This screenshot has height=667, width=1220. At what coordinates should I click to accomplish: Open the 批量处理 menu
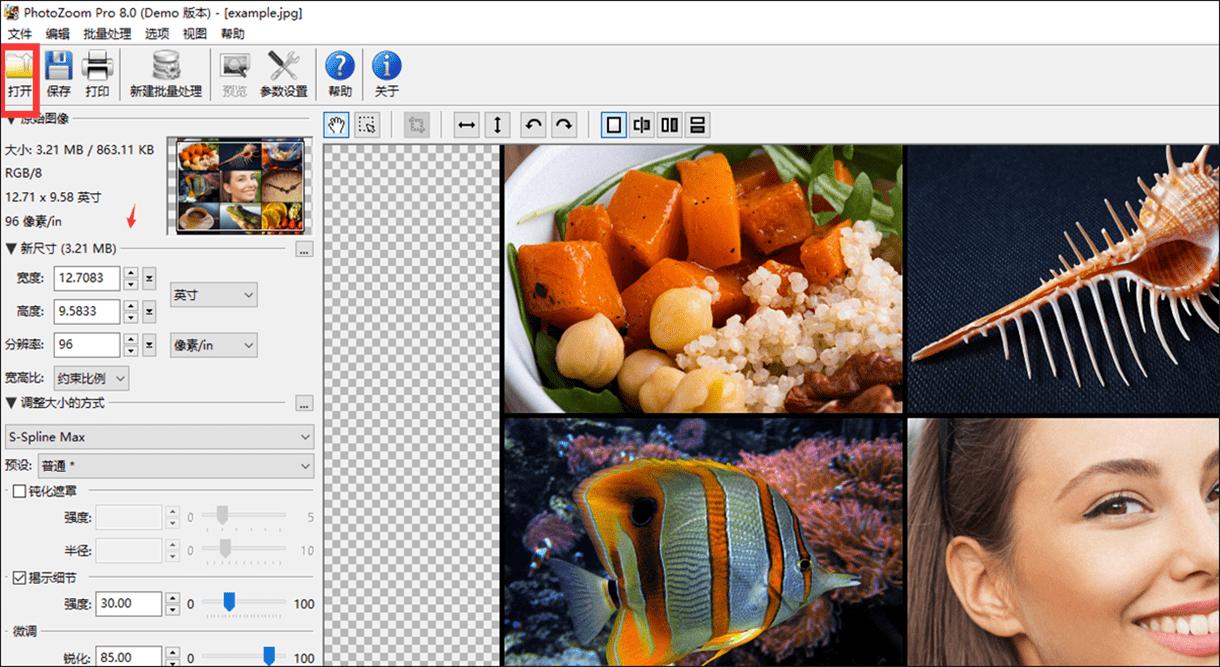coord(107,33)
